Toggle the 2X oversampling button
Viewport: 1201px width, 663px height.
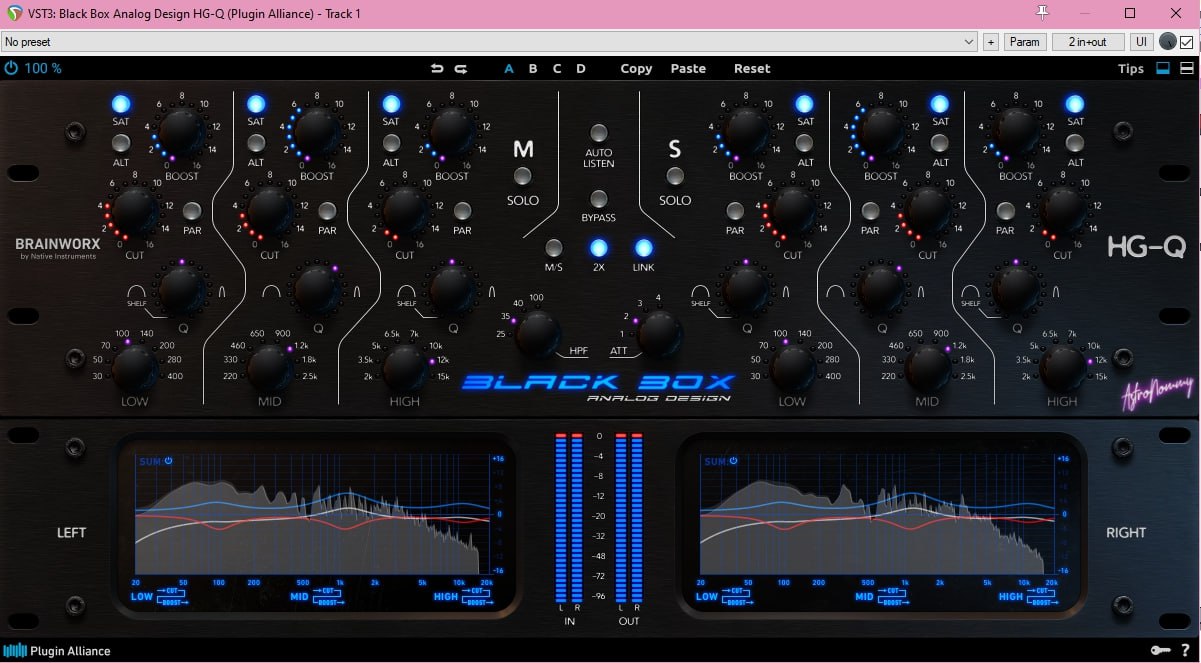[x=598, y=249]
